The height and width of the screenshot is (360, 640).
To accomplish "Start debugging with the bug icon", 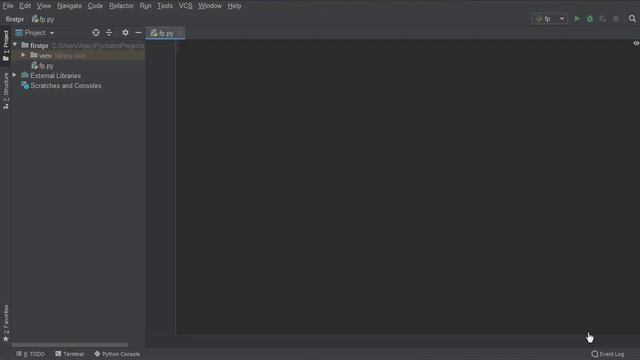I will 590,19.
